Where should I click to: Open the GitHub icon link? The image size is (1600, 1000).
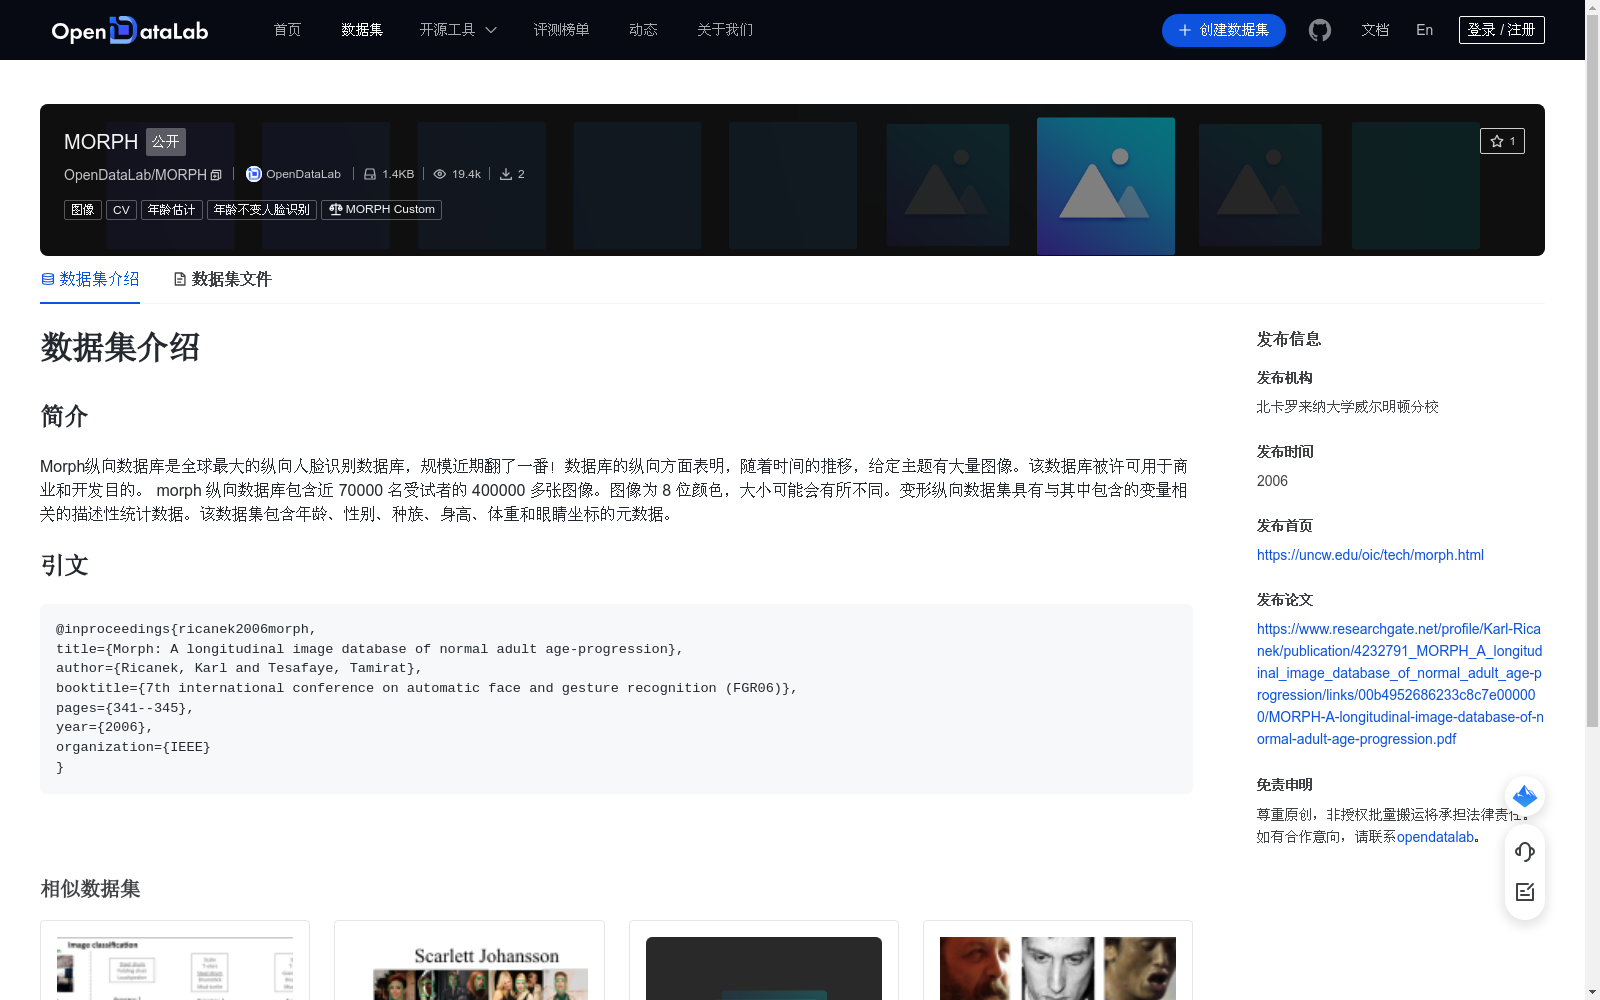pos(1320,30)
